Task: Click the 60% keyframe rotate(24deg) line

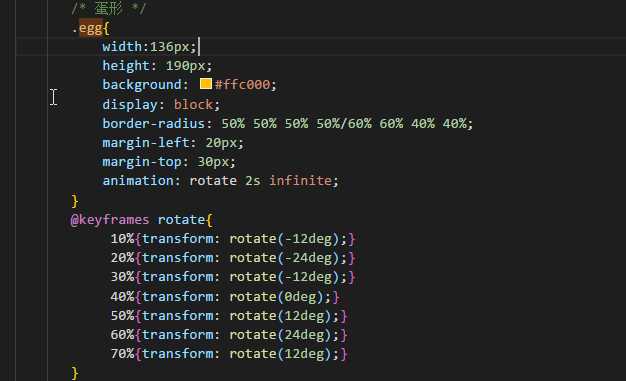Action: pos(229,334)
